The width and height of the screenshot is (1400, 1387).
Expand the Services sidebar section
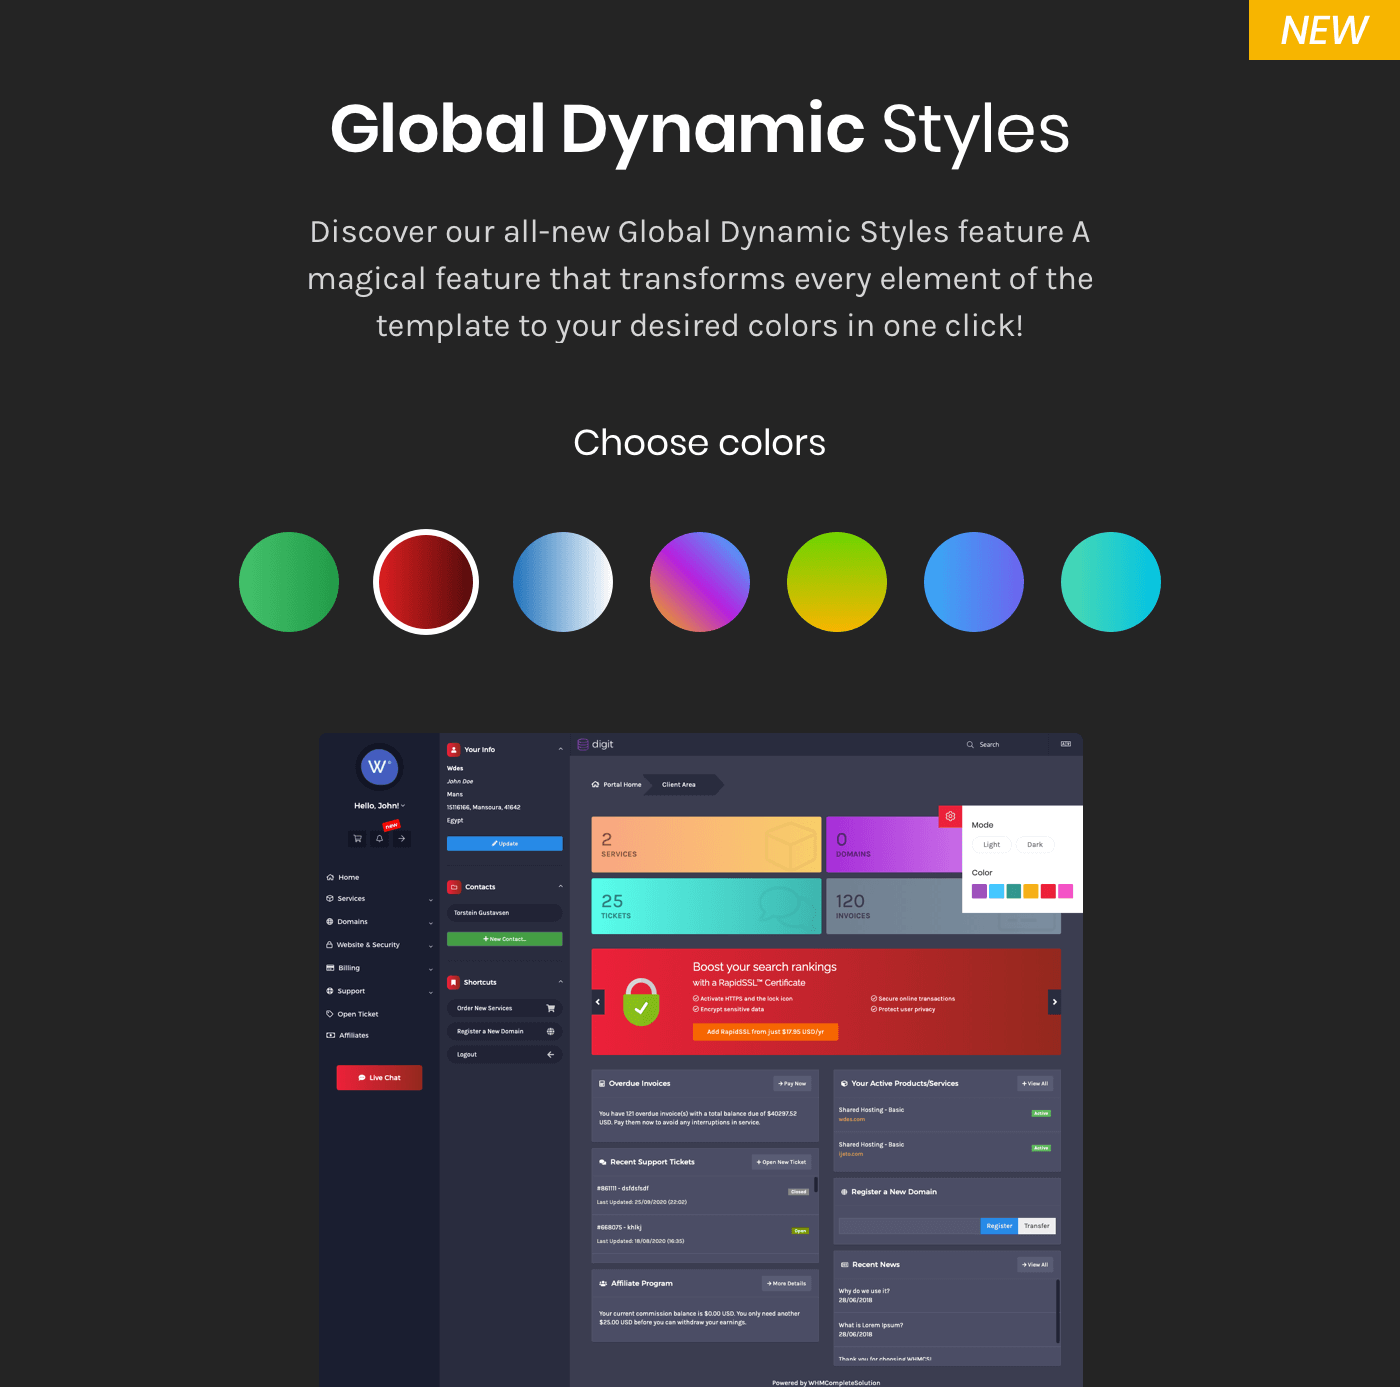pyautogui.click(x=351, y=899)
